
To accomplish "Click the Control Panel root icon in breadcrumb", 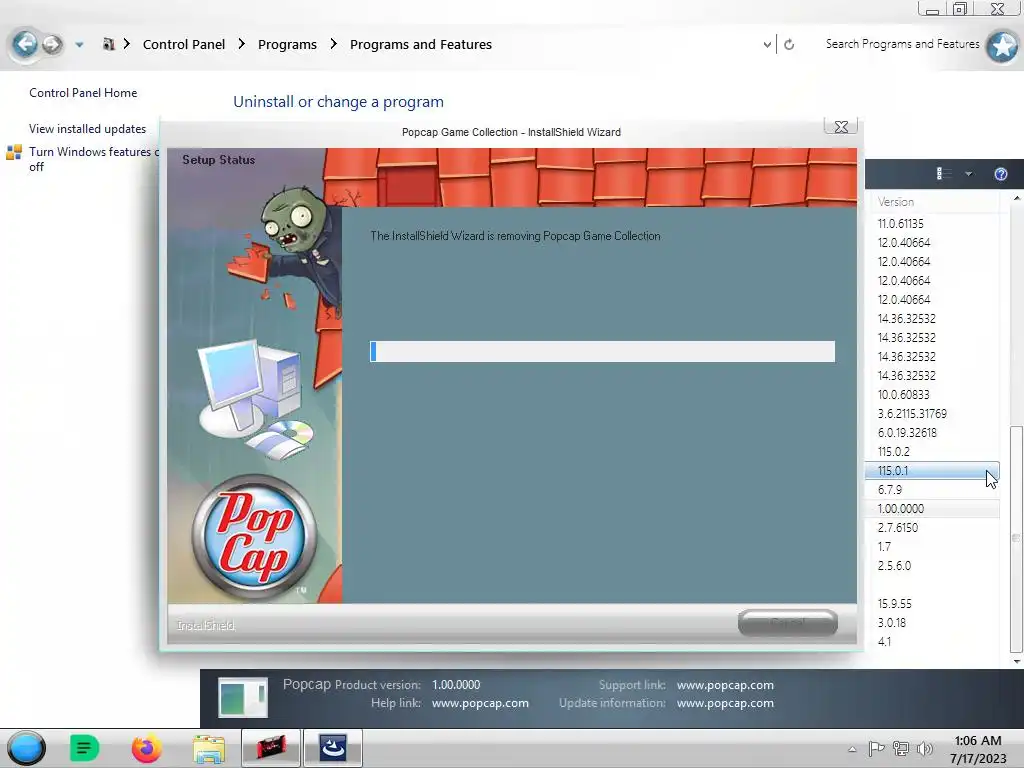I will [108, 44].
